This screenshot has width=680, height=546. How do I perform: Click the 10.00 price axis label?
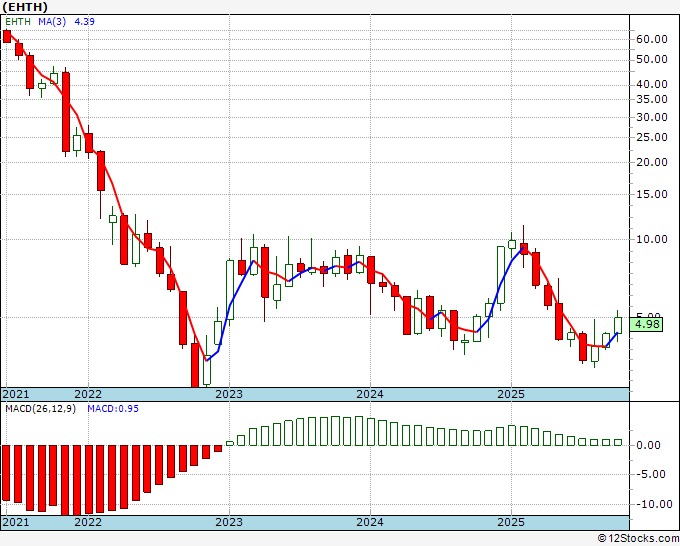[652, 239]
